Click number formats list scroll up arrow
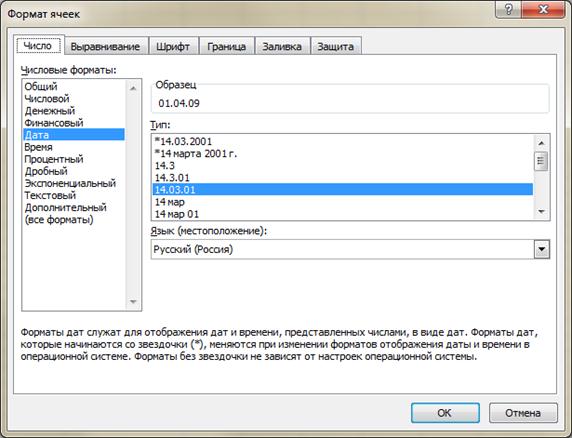Image resolution: width=572 pixels, height=438 pixels. pos(133,89)
